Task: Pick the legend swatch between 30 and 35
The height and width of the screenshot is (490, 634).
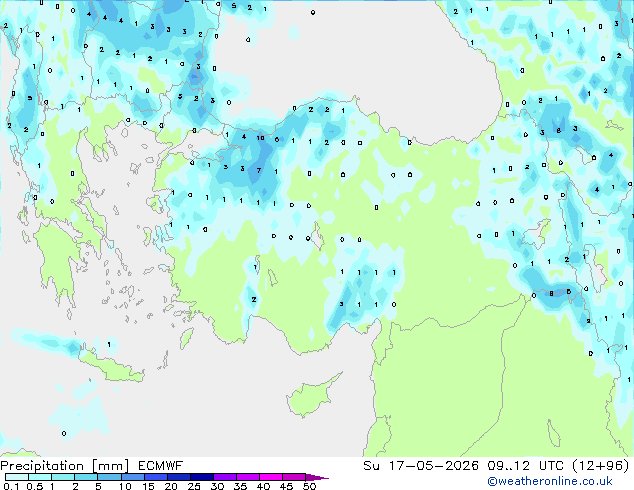Action: click(x=224, y=477)
